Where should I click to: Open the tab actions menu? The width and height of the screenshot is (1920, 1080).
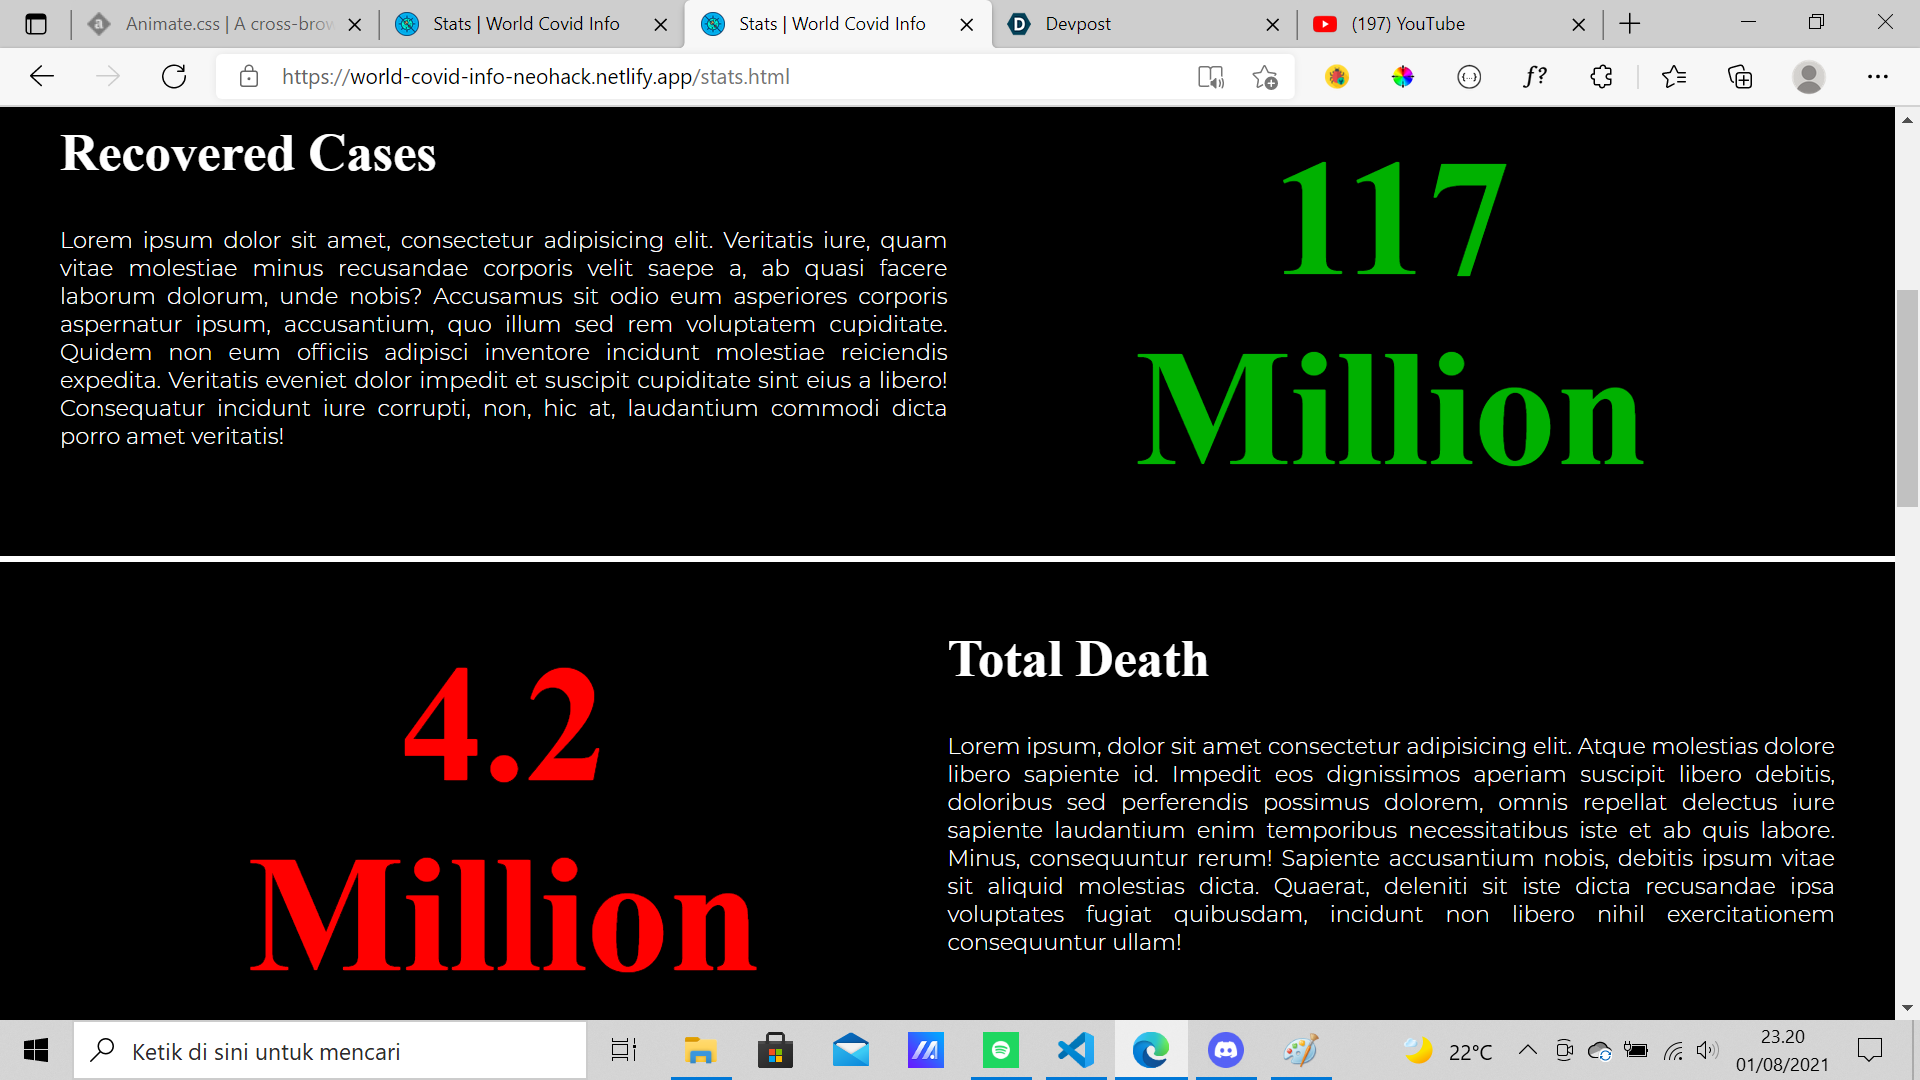pyautogui.click(x=36, y=24)
